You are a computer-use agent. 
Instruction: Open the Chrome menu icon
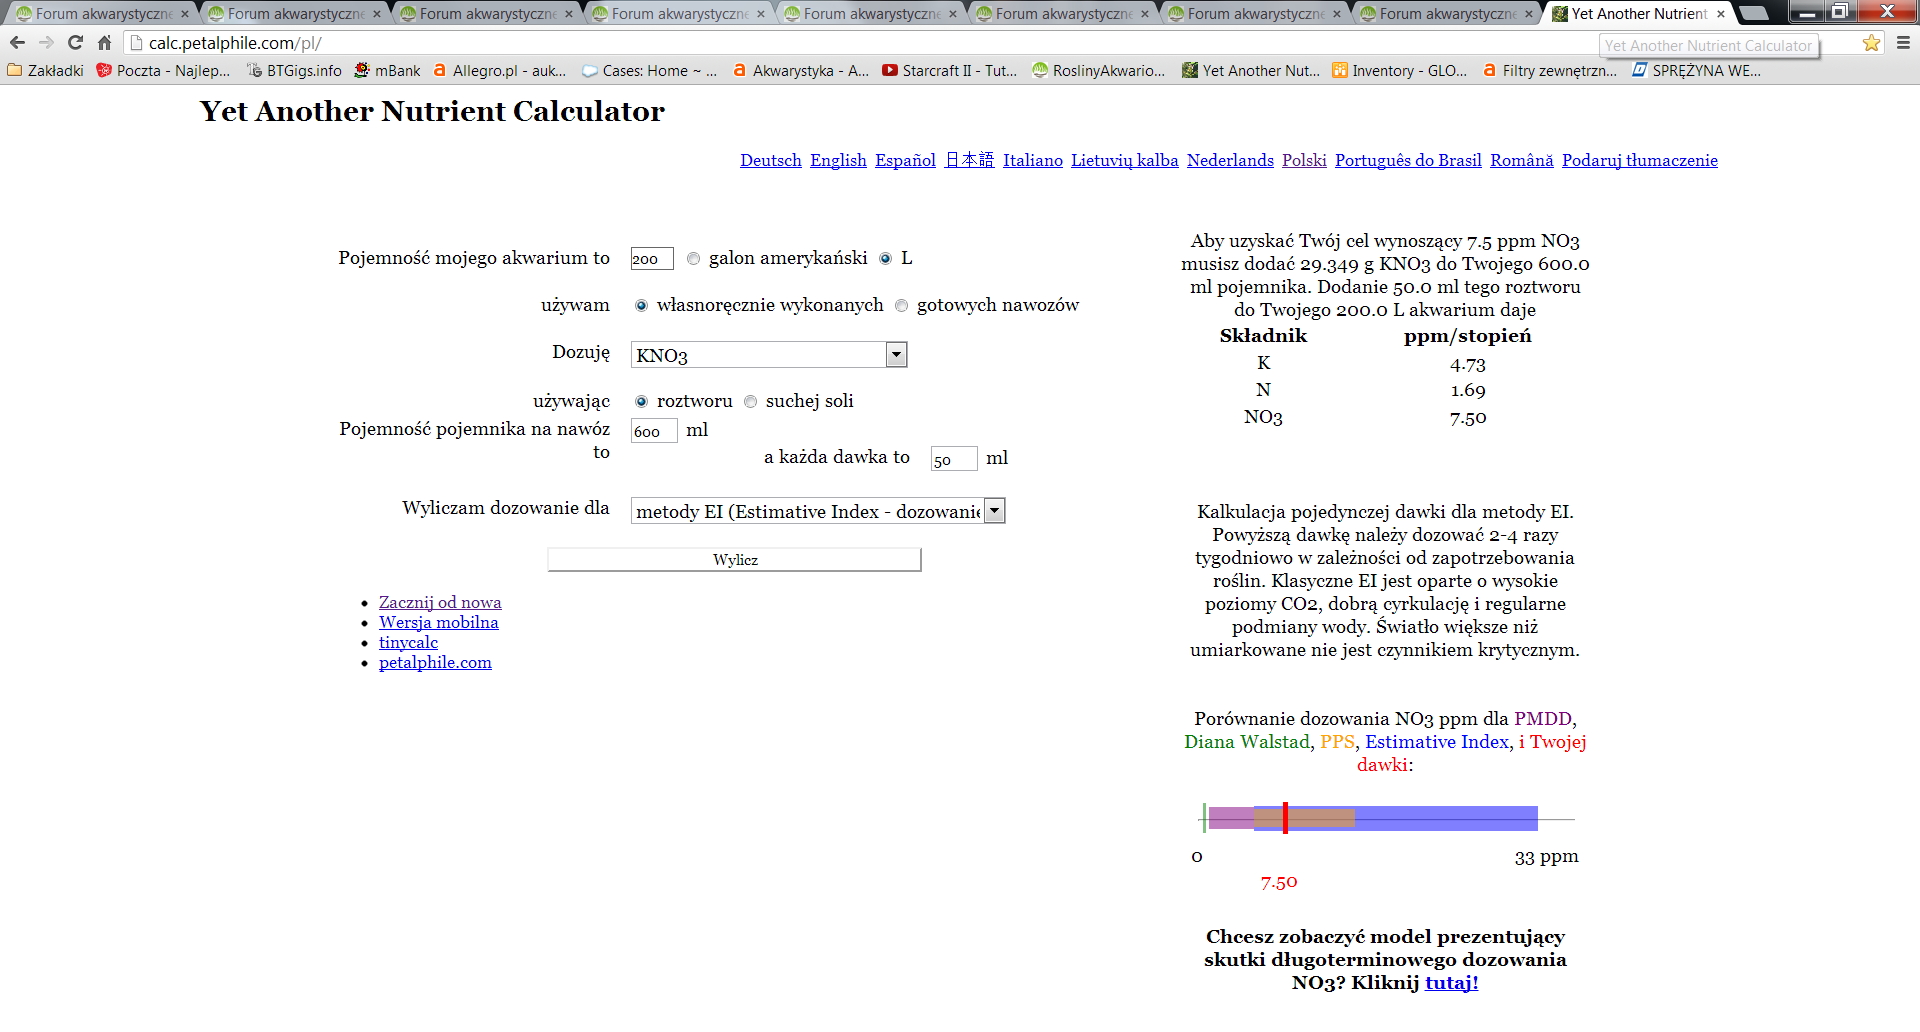(1902, 43)
